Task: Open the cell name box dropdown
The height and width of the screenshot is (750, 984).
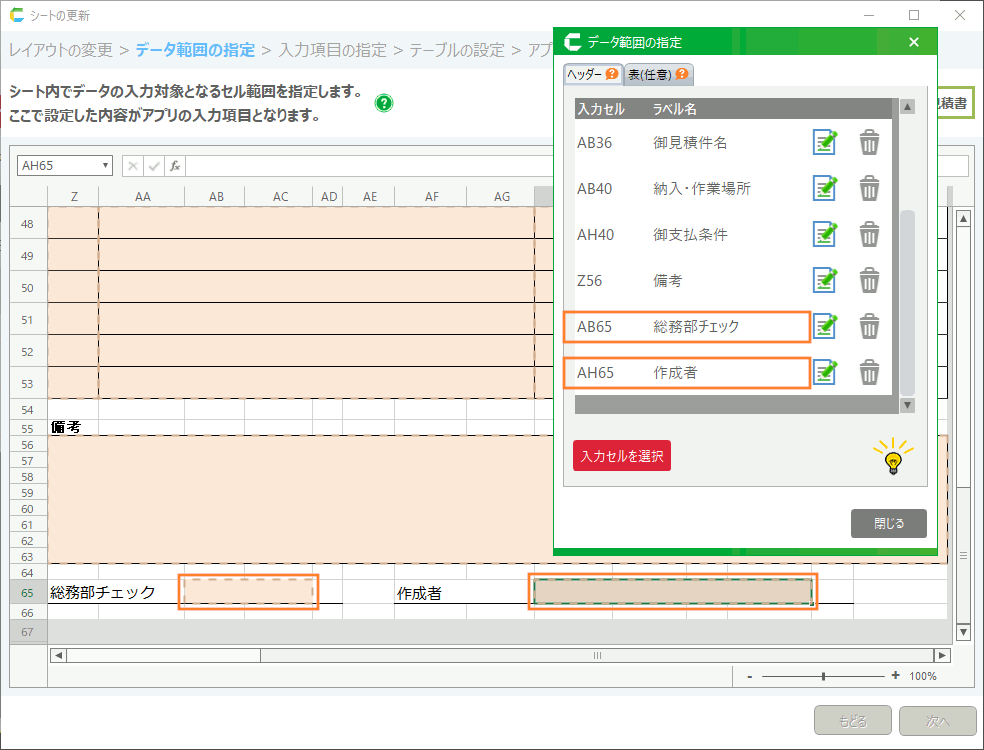Action: [x=106, y=166]
